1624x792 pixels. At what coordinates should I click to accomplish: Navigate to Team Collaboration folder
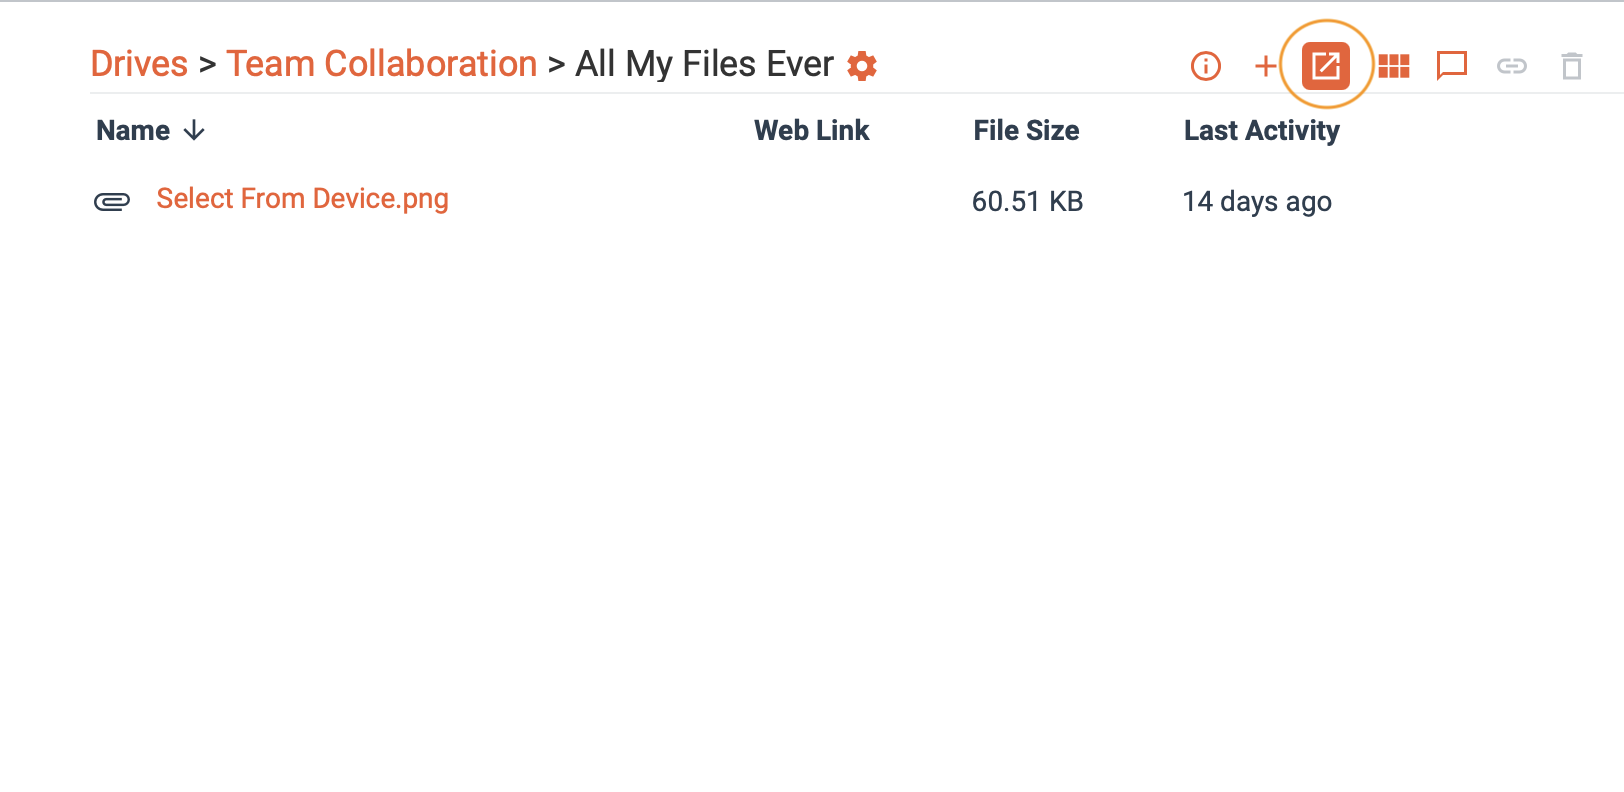click(381, 64)
